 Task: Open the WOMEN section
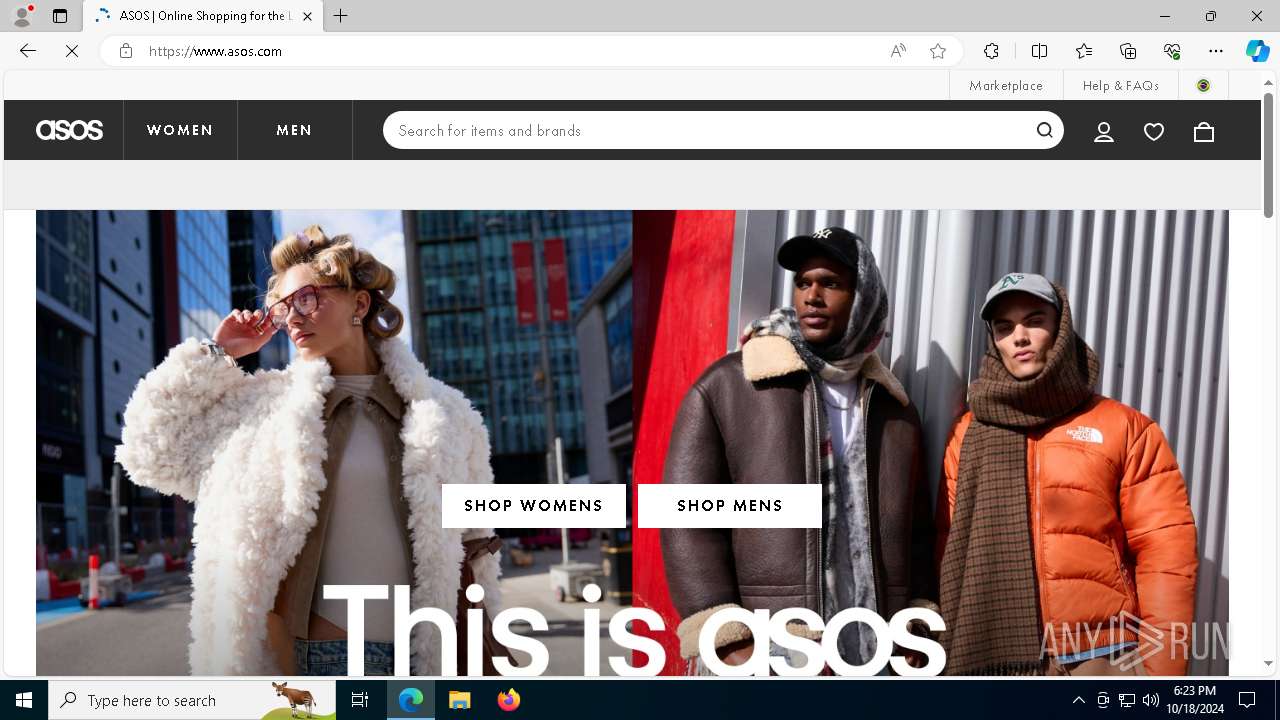(180, 130)
